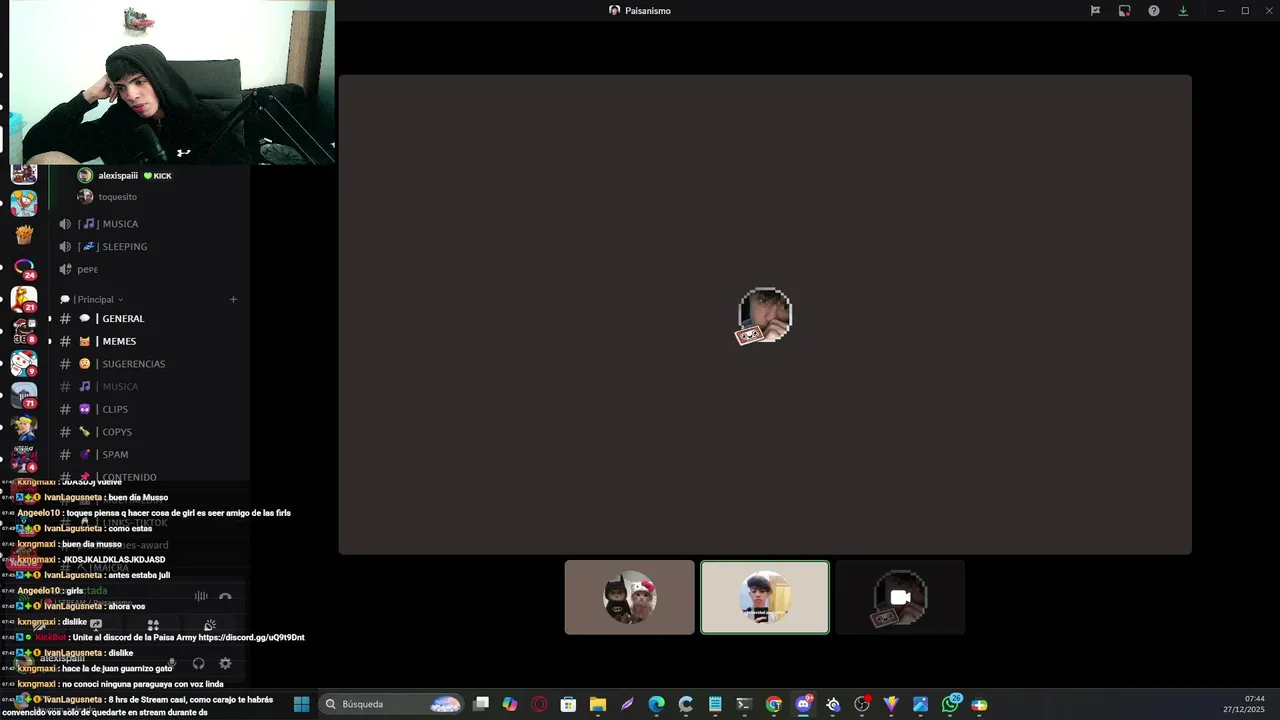Toggle the headphones deafen button
The width and height of the screenshot is (1280, 720).
coord(198,663)
